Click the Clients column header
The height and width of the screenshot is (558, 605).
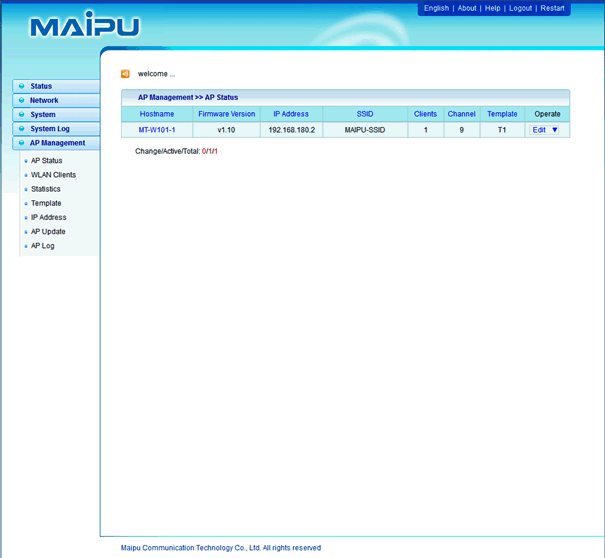[425, 114]
